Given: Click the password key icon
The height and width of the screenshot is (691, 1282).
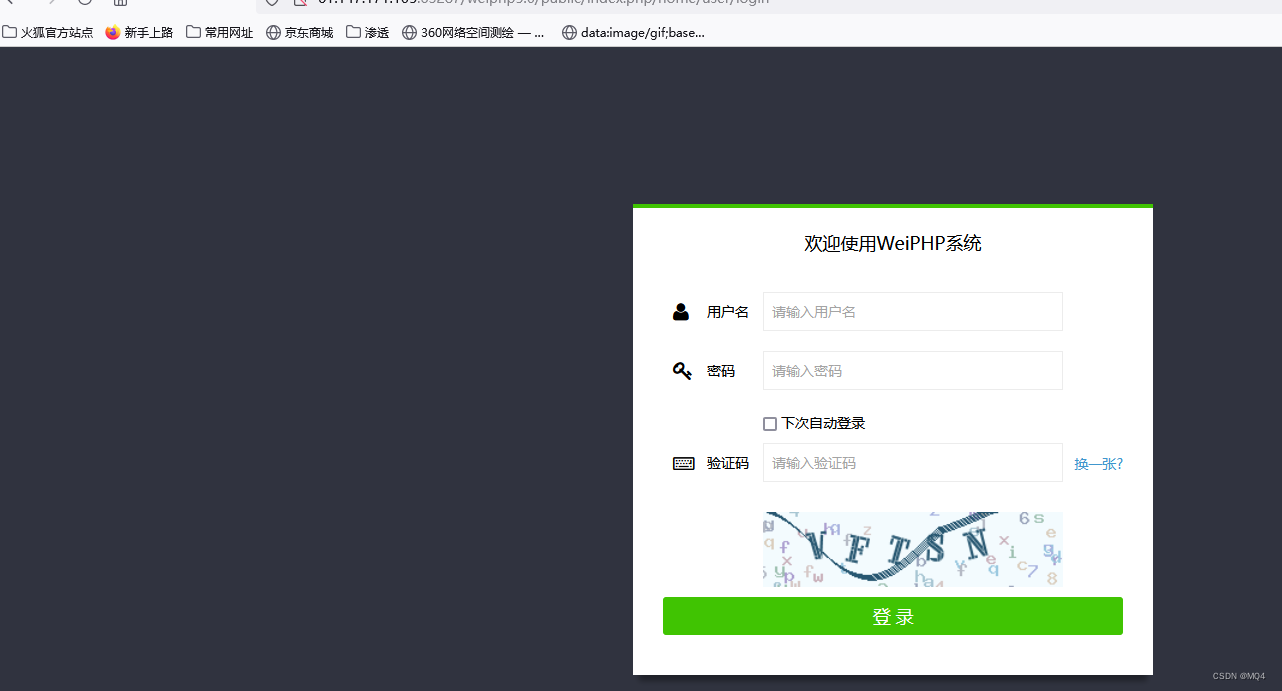Looking at the screenshot, I should [x=683, y=370].
